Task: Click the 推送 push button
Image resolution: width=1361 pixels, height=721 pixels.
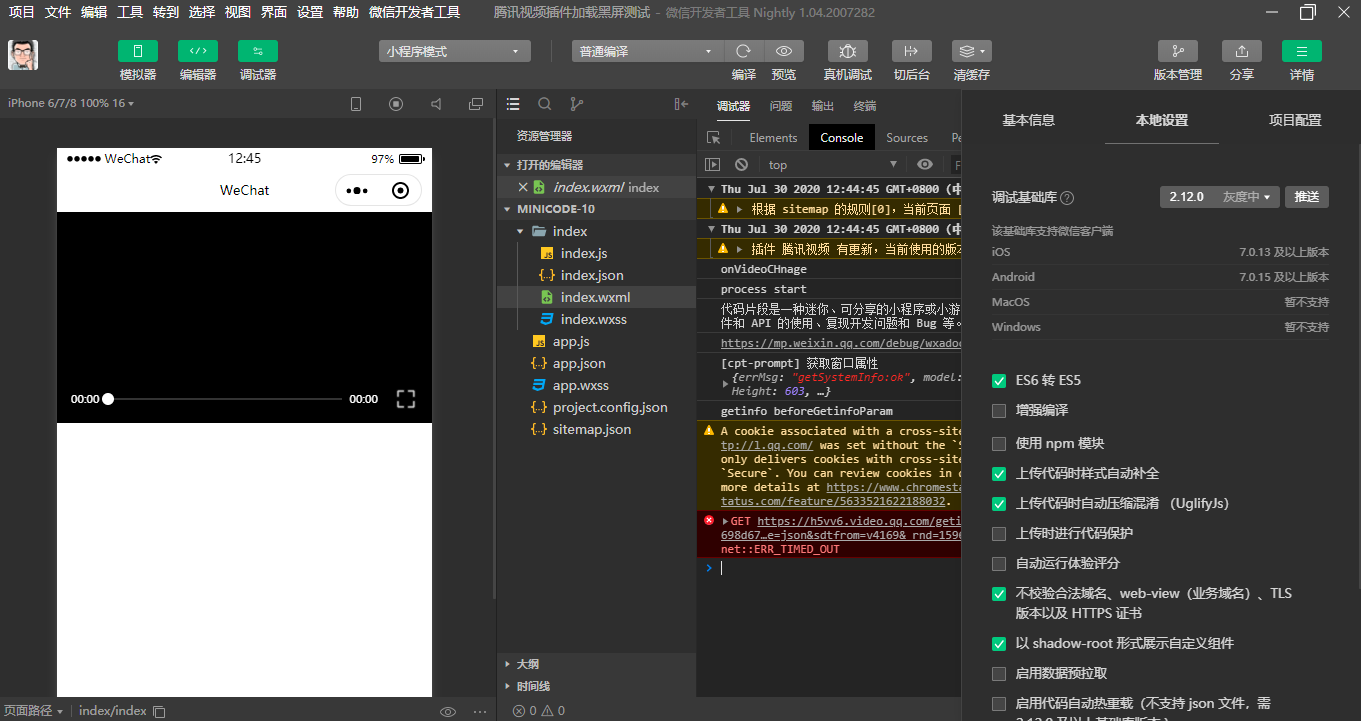Action: click(x=1307, y=197)
